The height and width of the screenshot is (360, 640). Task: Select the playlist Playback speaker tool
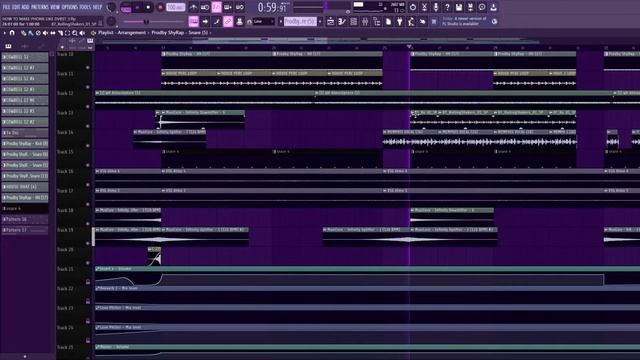pos(82,33)
